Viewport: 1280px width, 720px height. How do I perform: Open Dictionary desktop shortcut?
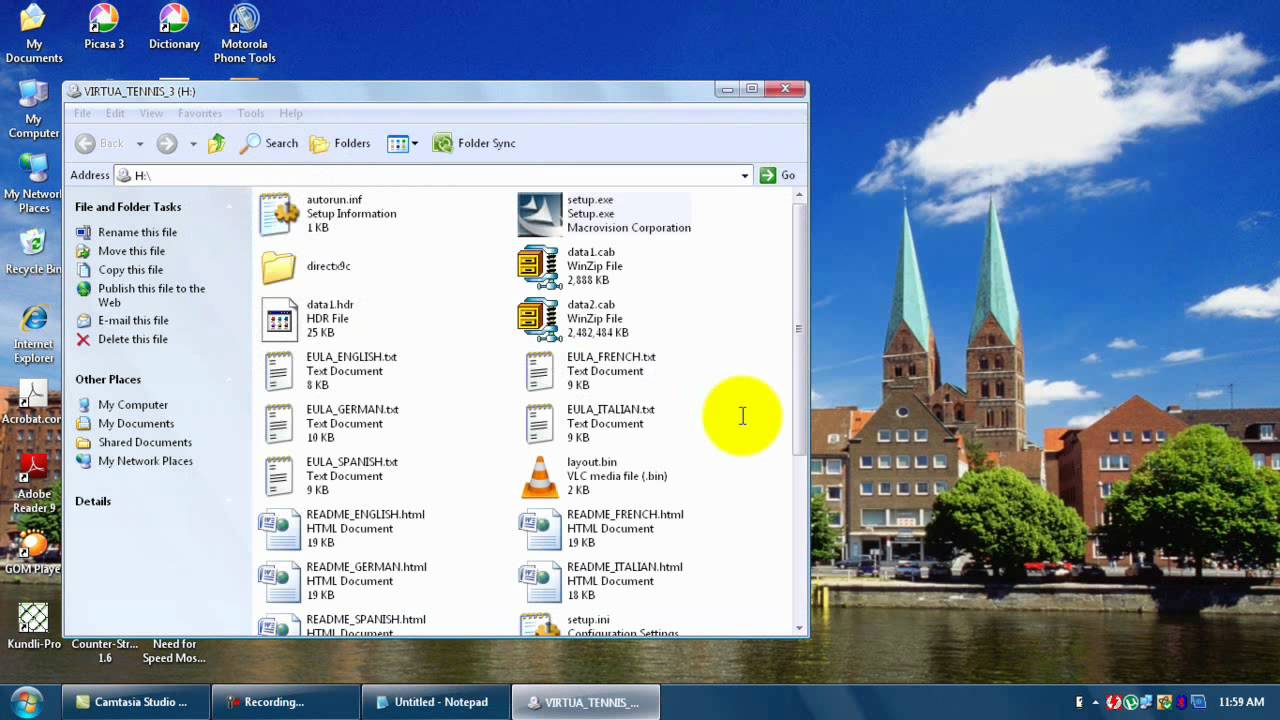pos(174,28)
